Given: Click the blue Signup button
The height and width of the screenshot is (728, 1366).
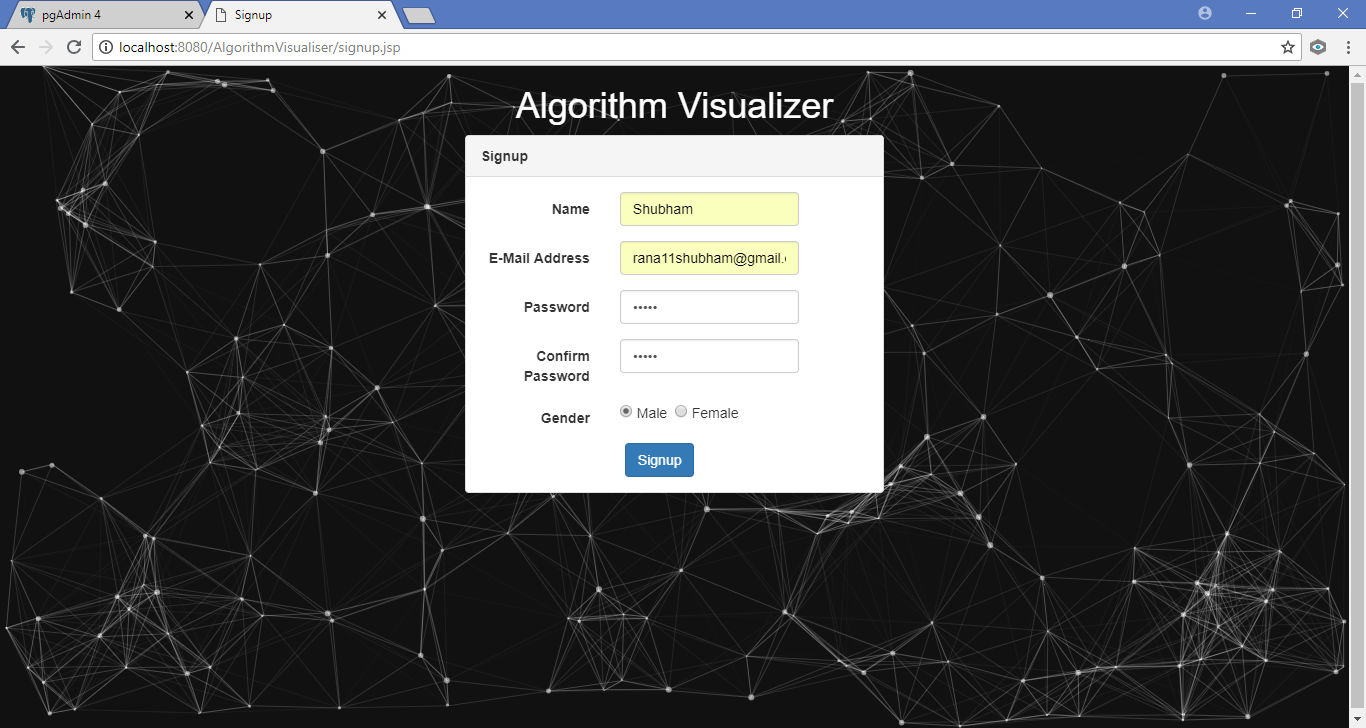Looking at the screenshot, I should point(659,460).
